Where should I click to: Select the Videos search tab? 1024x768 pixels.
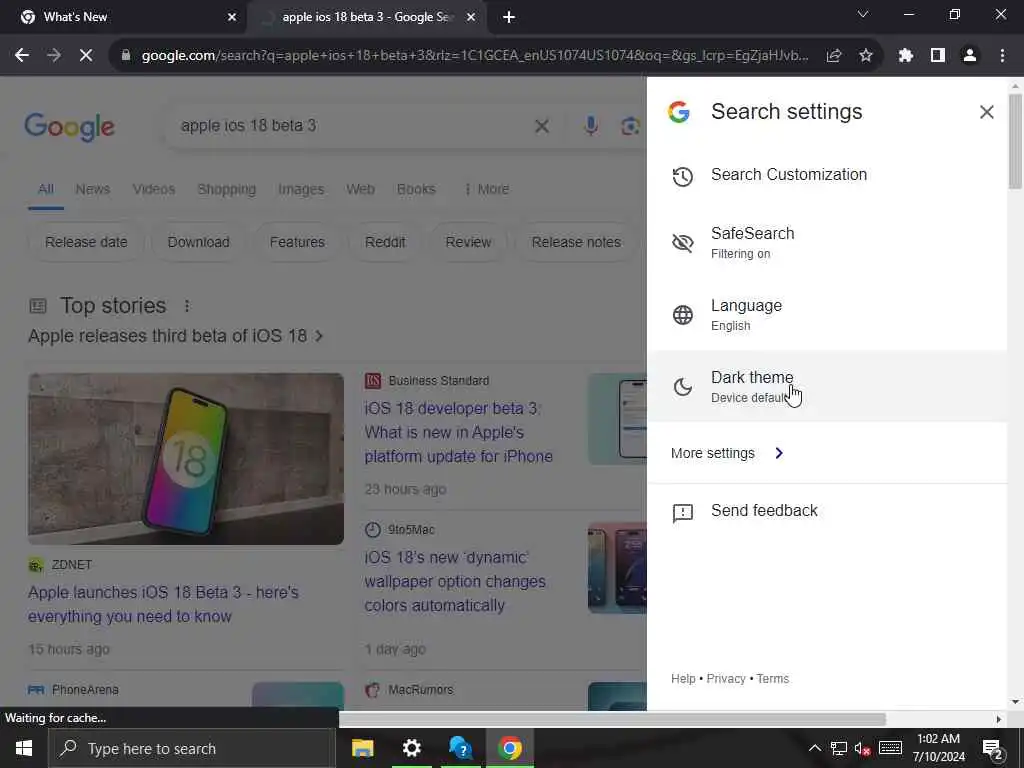pyautogui.click(x=154, y=189)
